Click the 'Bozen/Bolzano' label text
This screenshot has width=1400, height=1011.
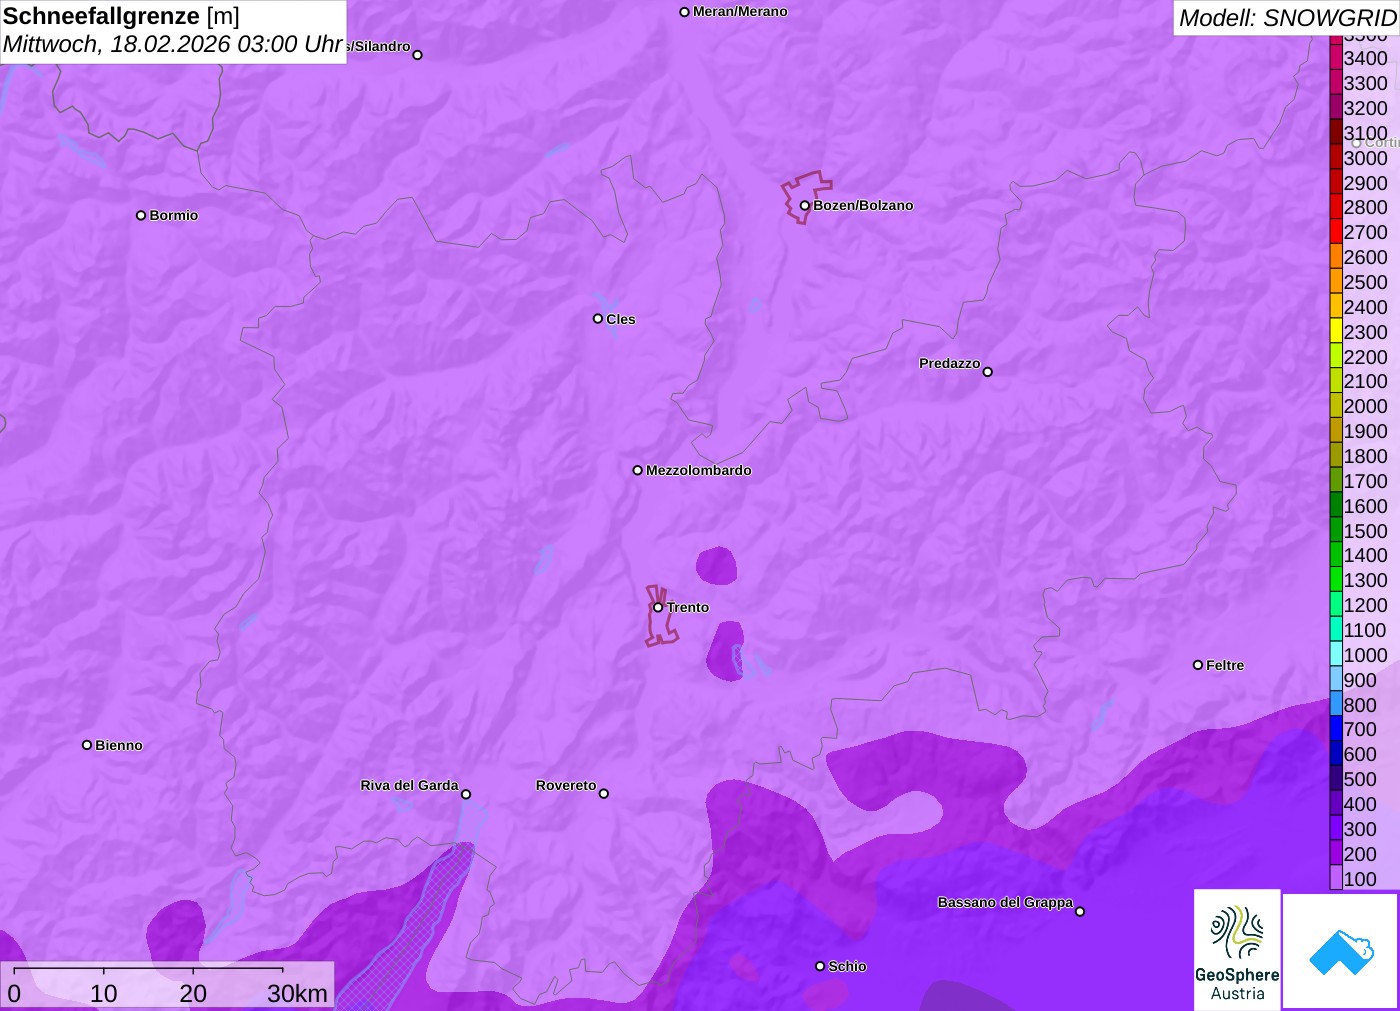tap(863, 205)
